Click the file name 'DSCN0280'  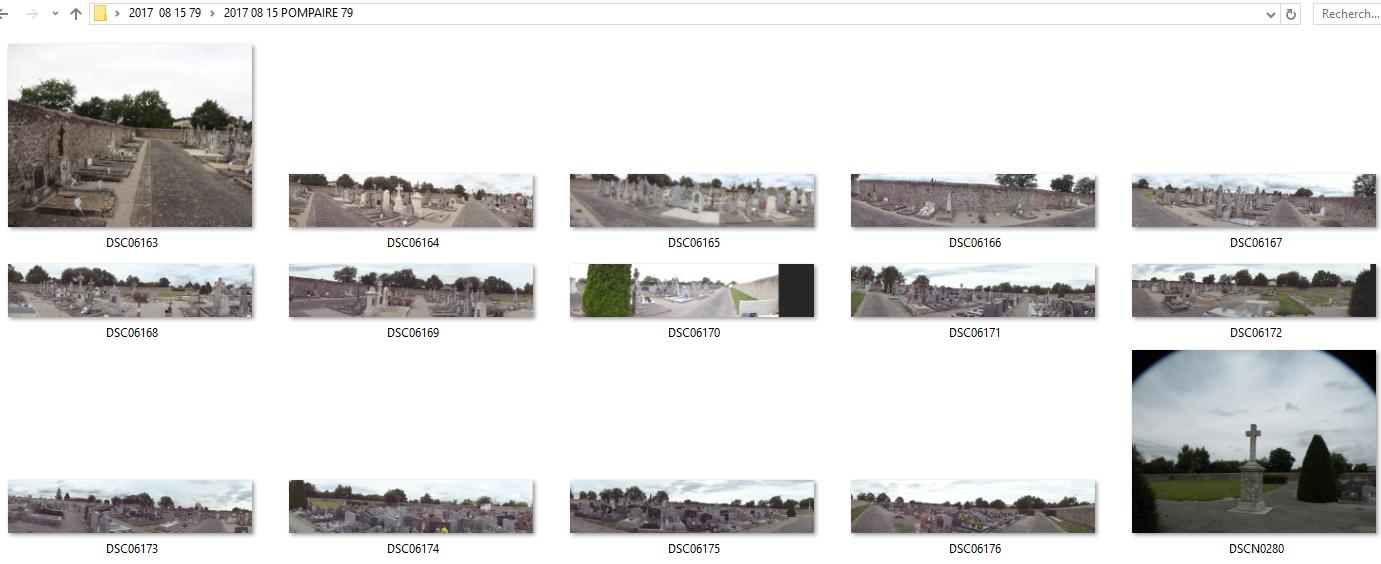[x=1256, y=549]
